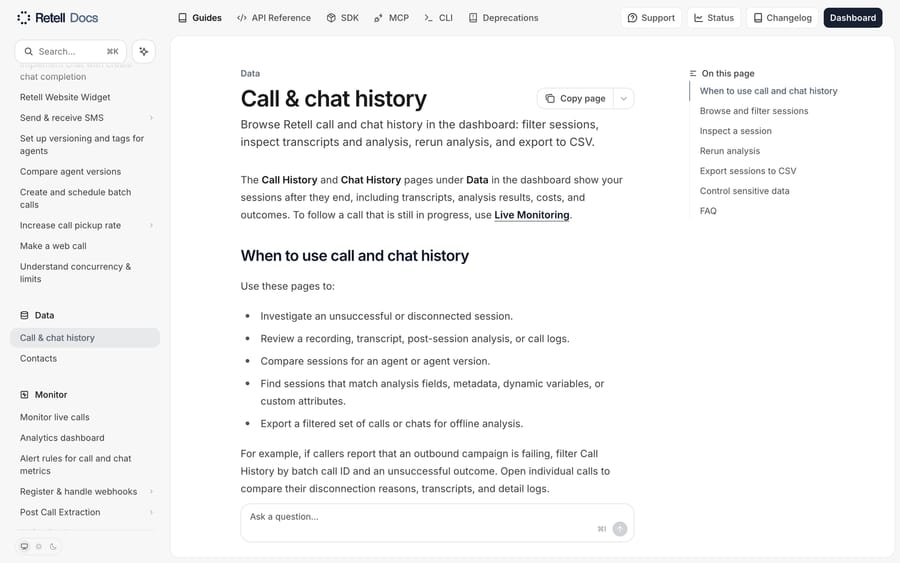Image resolution: width=900 pixels, height=563 pixels.
Task: Click the Copy page icon
Action: [x=550, y=99]
